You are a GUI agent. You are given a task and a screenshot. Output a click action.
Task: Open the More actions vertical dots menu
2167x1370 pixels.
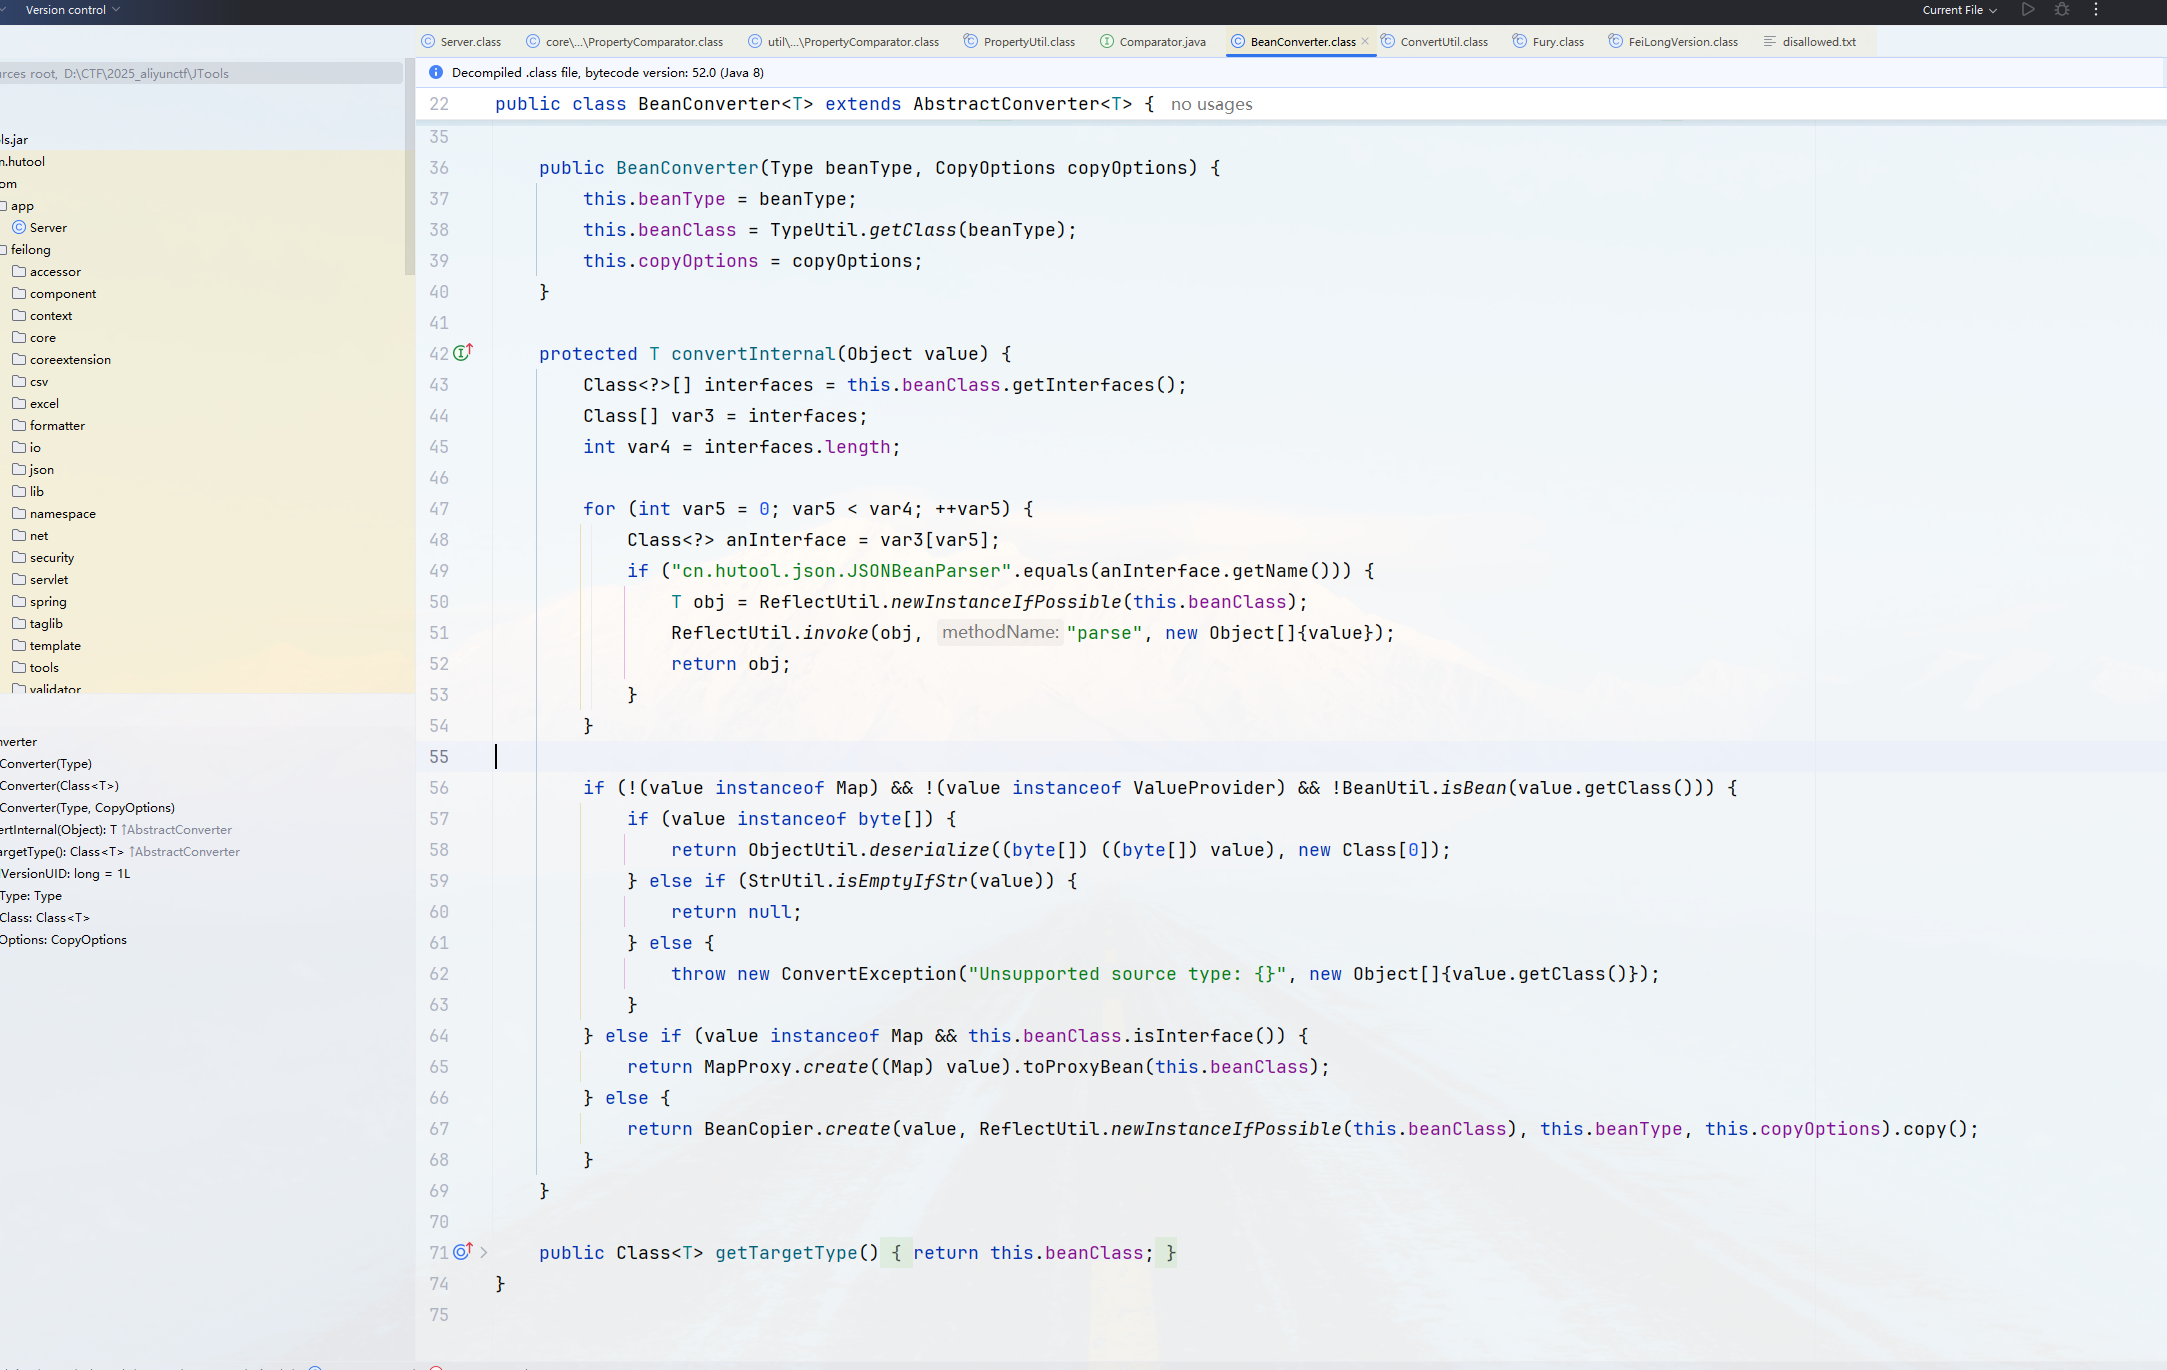click(x=2096, y=10)
